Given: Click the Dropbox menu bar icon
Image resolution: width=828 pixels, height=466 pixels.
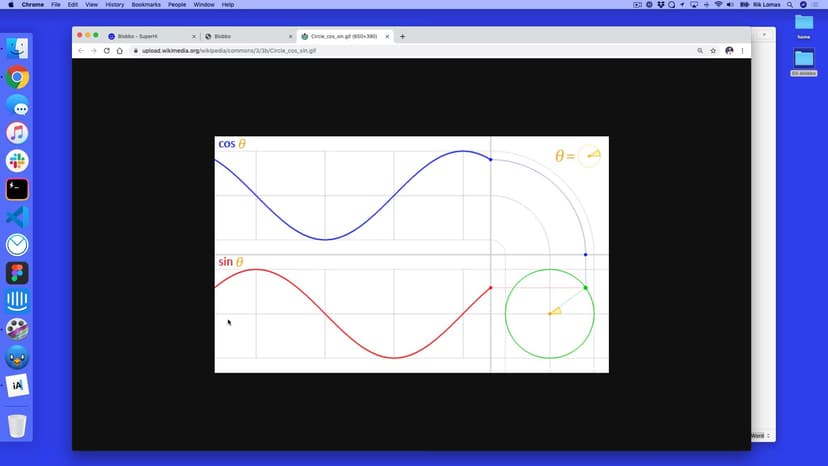Looking at the screenshot, I should pos(661,5).
